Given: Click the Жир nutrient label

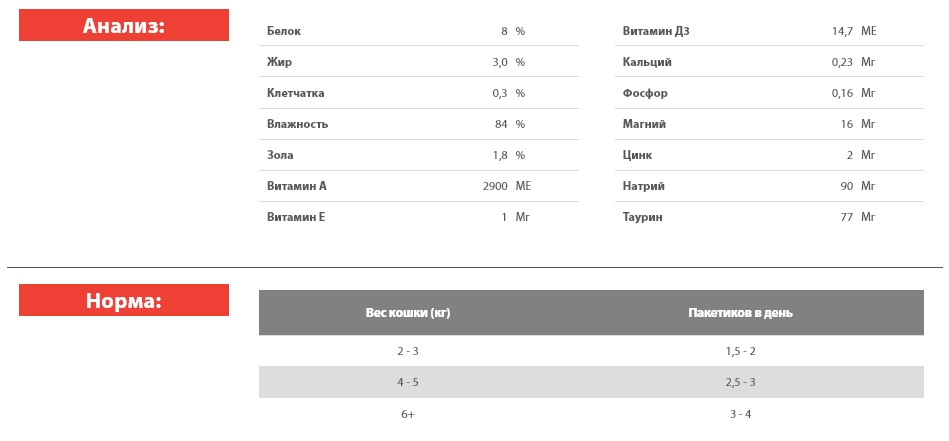Looking at the screenshot, I should click(279, 62).
